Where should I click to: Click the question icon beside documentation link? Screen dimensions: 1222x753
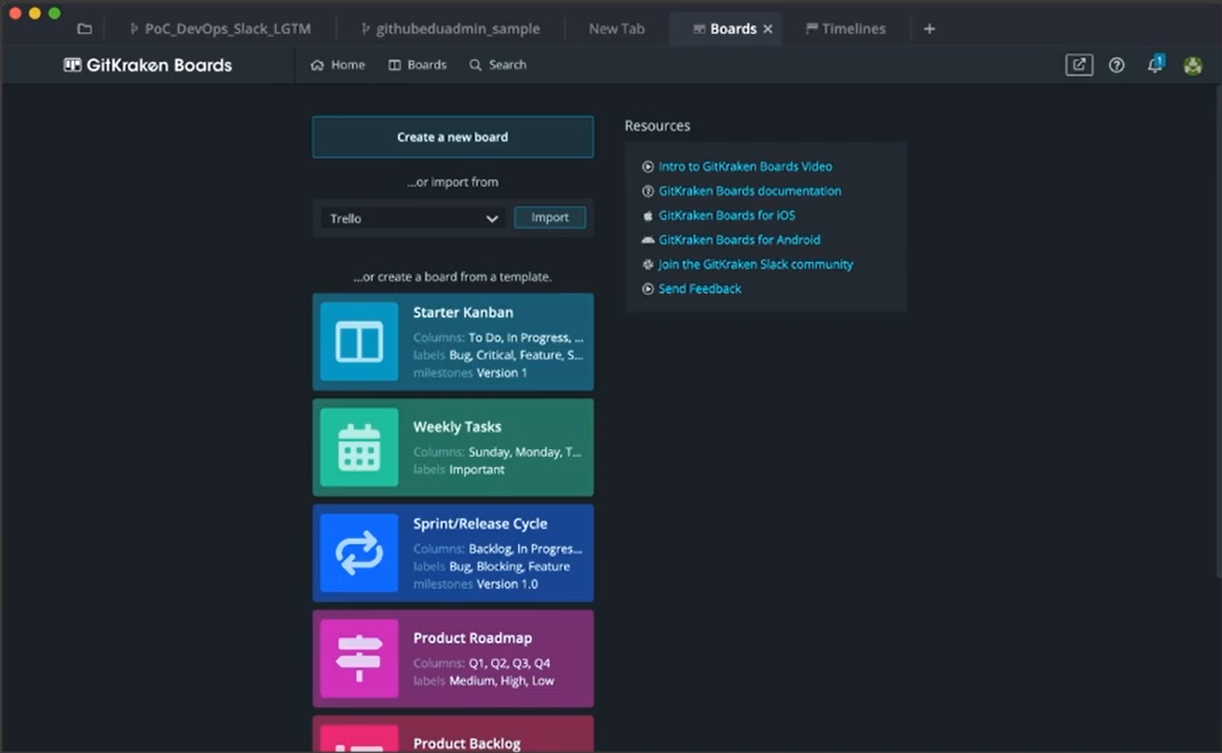(x=648, y=191)
